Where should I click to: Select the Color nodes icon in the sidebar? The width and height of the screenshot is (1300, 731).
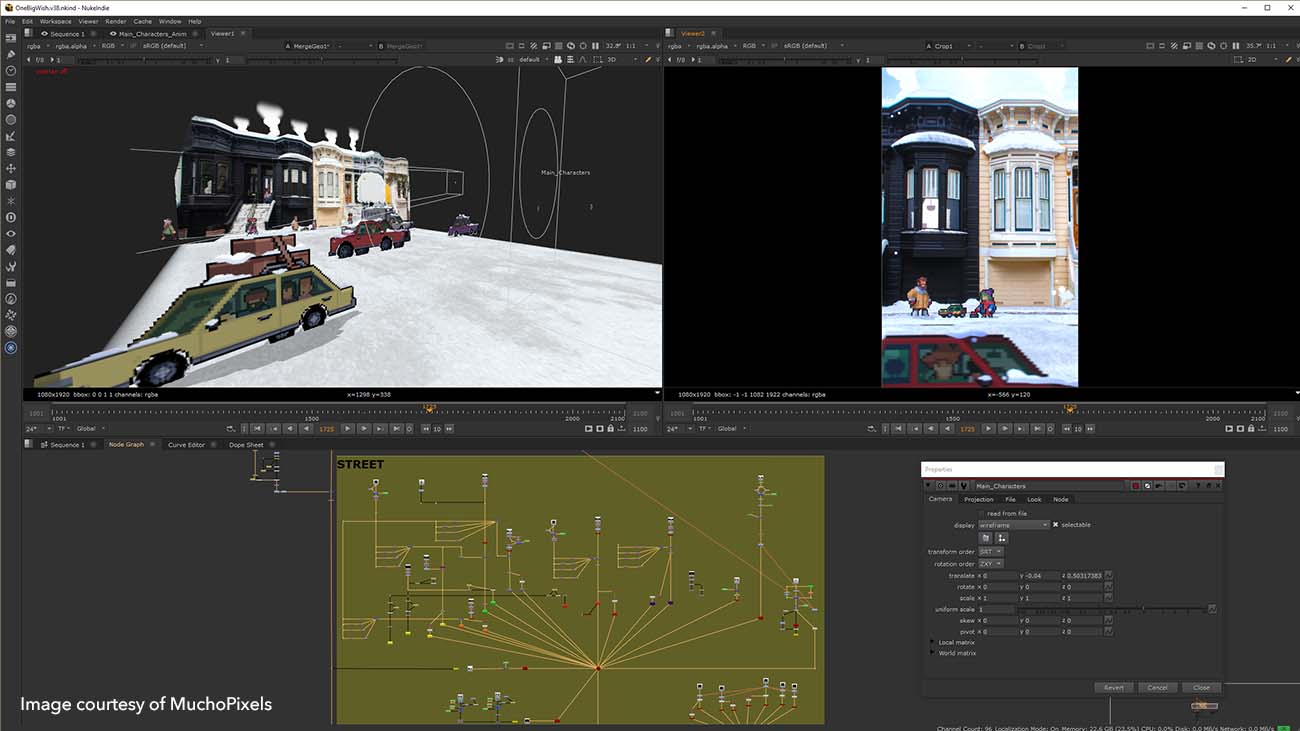coord(11,104)
